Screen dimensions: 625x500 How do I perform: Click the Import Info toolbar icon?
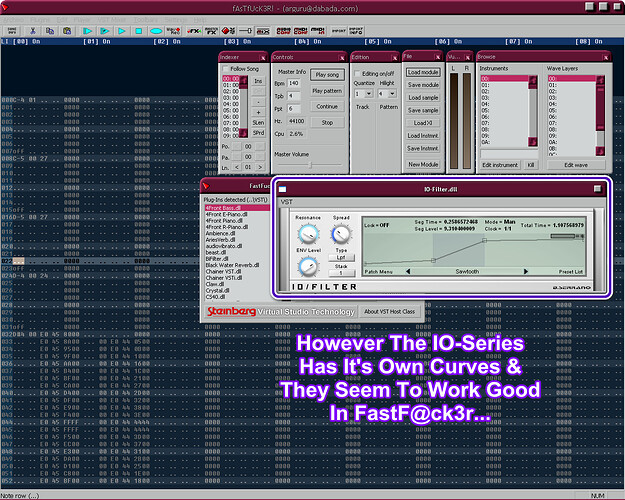point(356,31)
